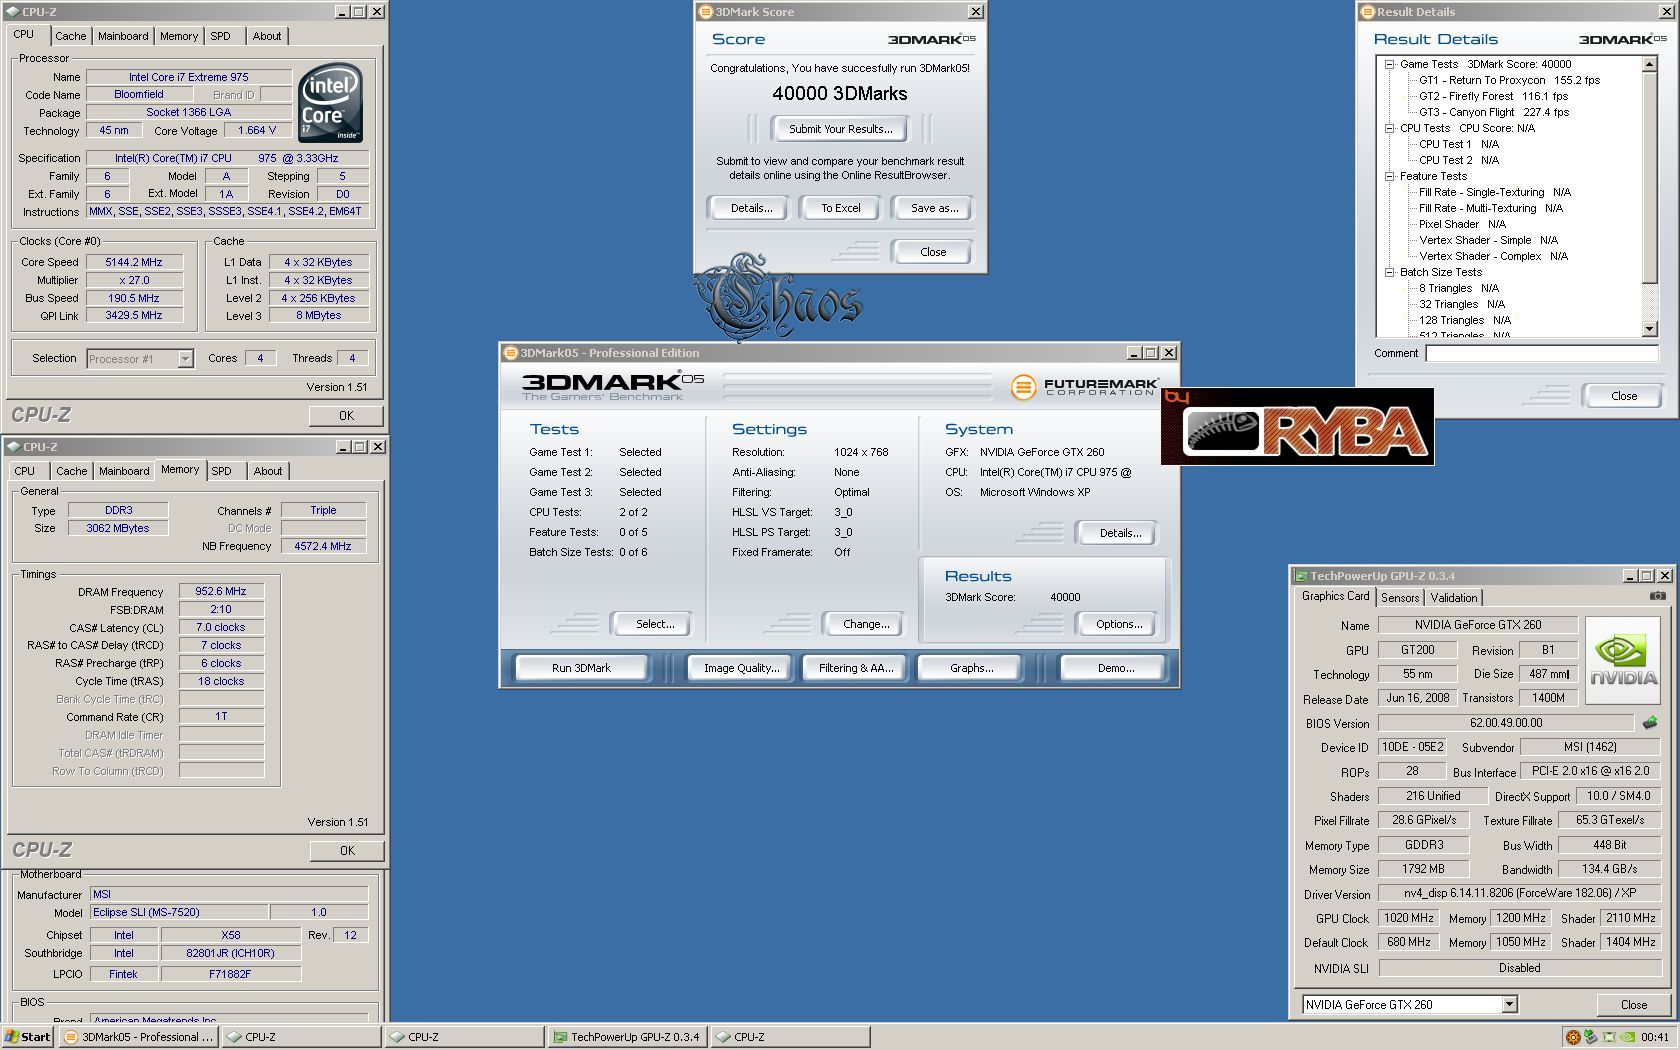Click the Comment text field in Result Details

click(1541, 353)
